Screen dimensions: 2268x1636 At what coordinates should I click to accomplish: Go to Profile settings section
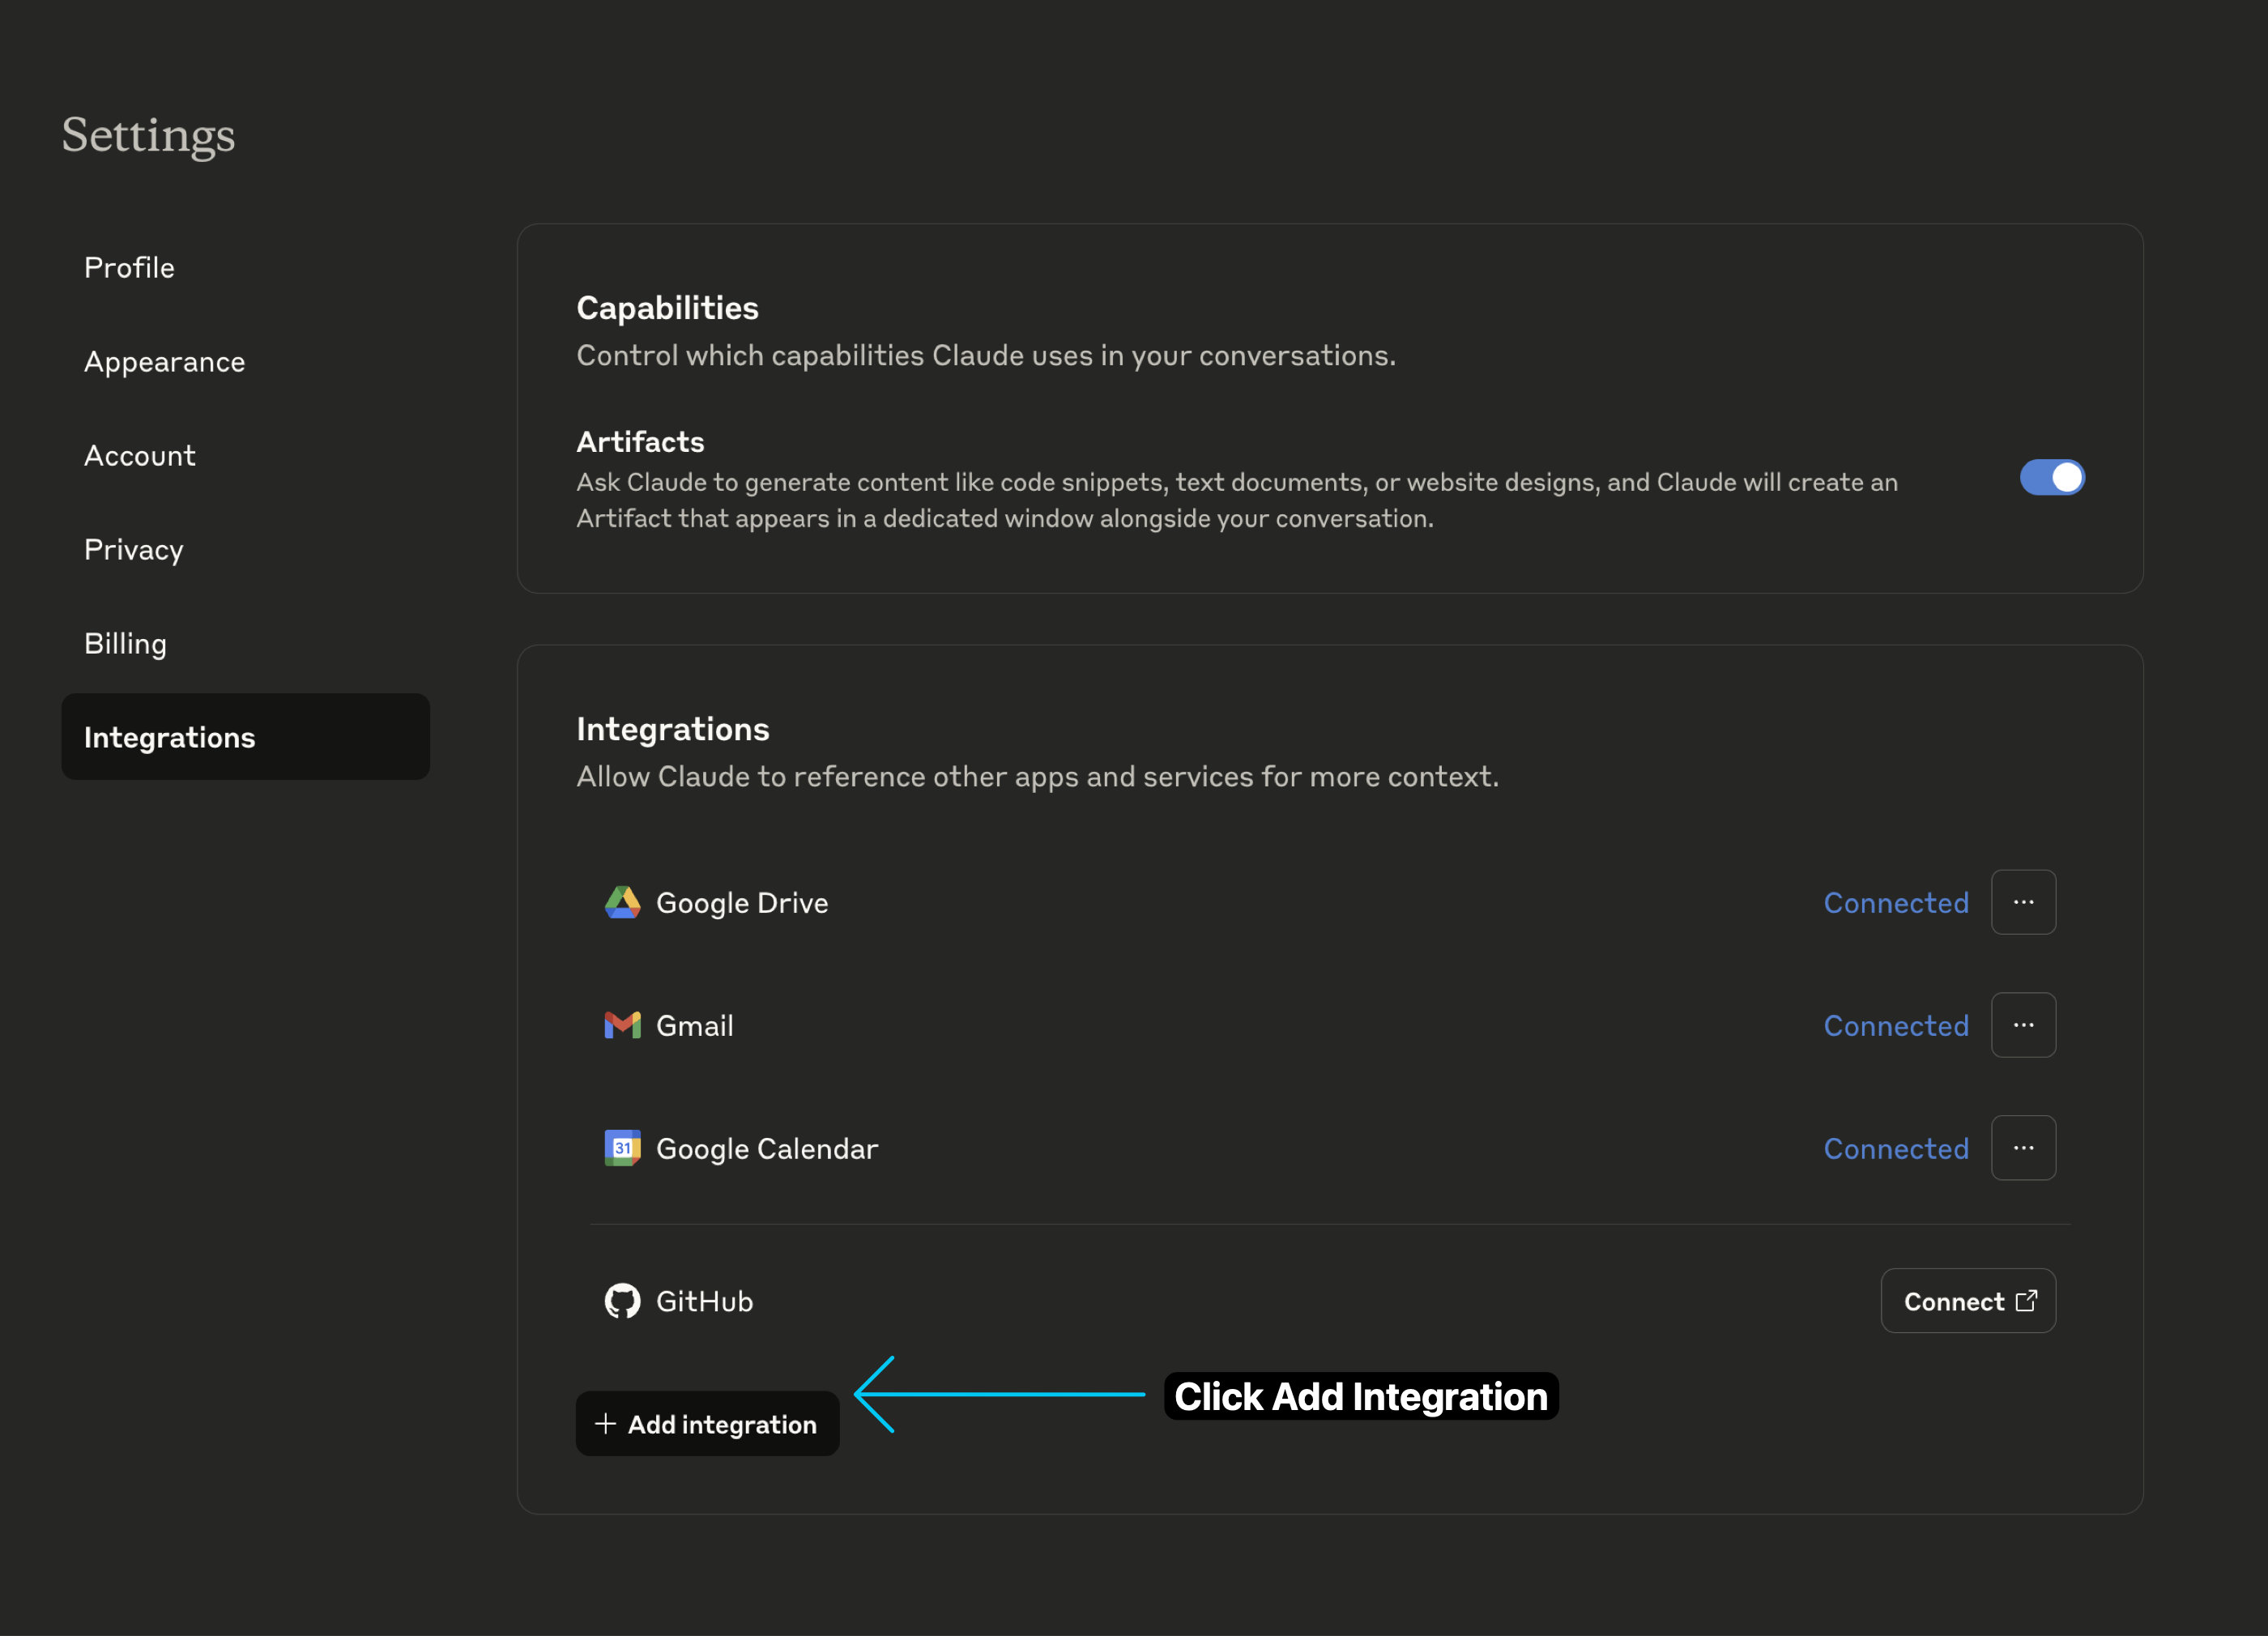[130, 268]
